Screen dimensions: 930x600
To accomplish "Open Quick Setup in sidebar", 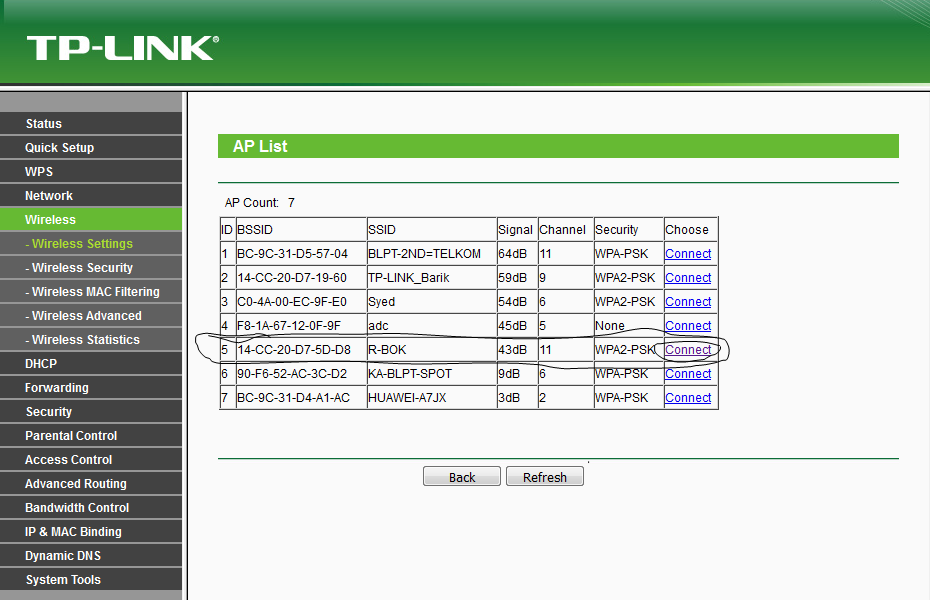I will pos(91,148).
